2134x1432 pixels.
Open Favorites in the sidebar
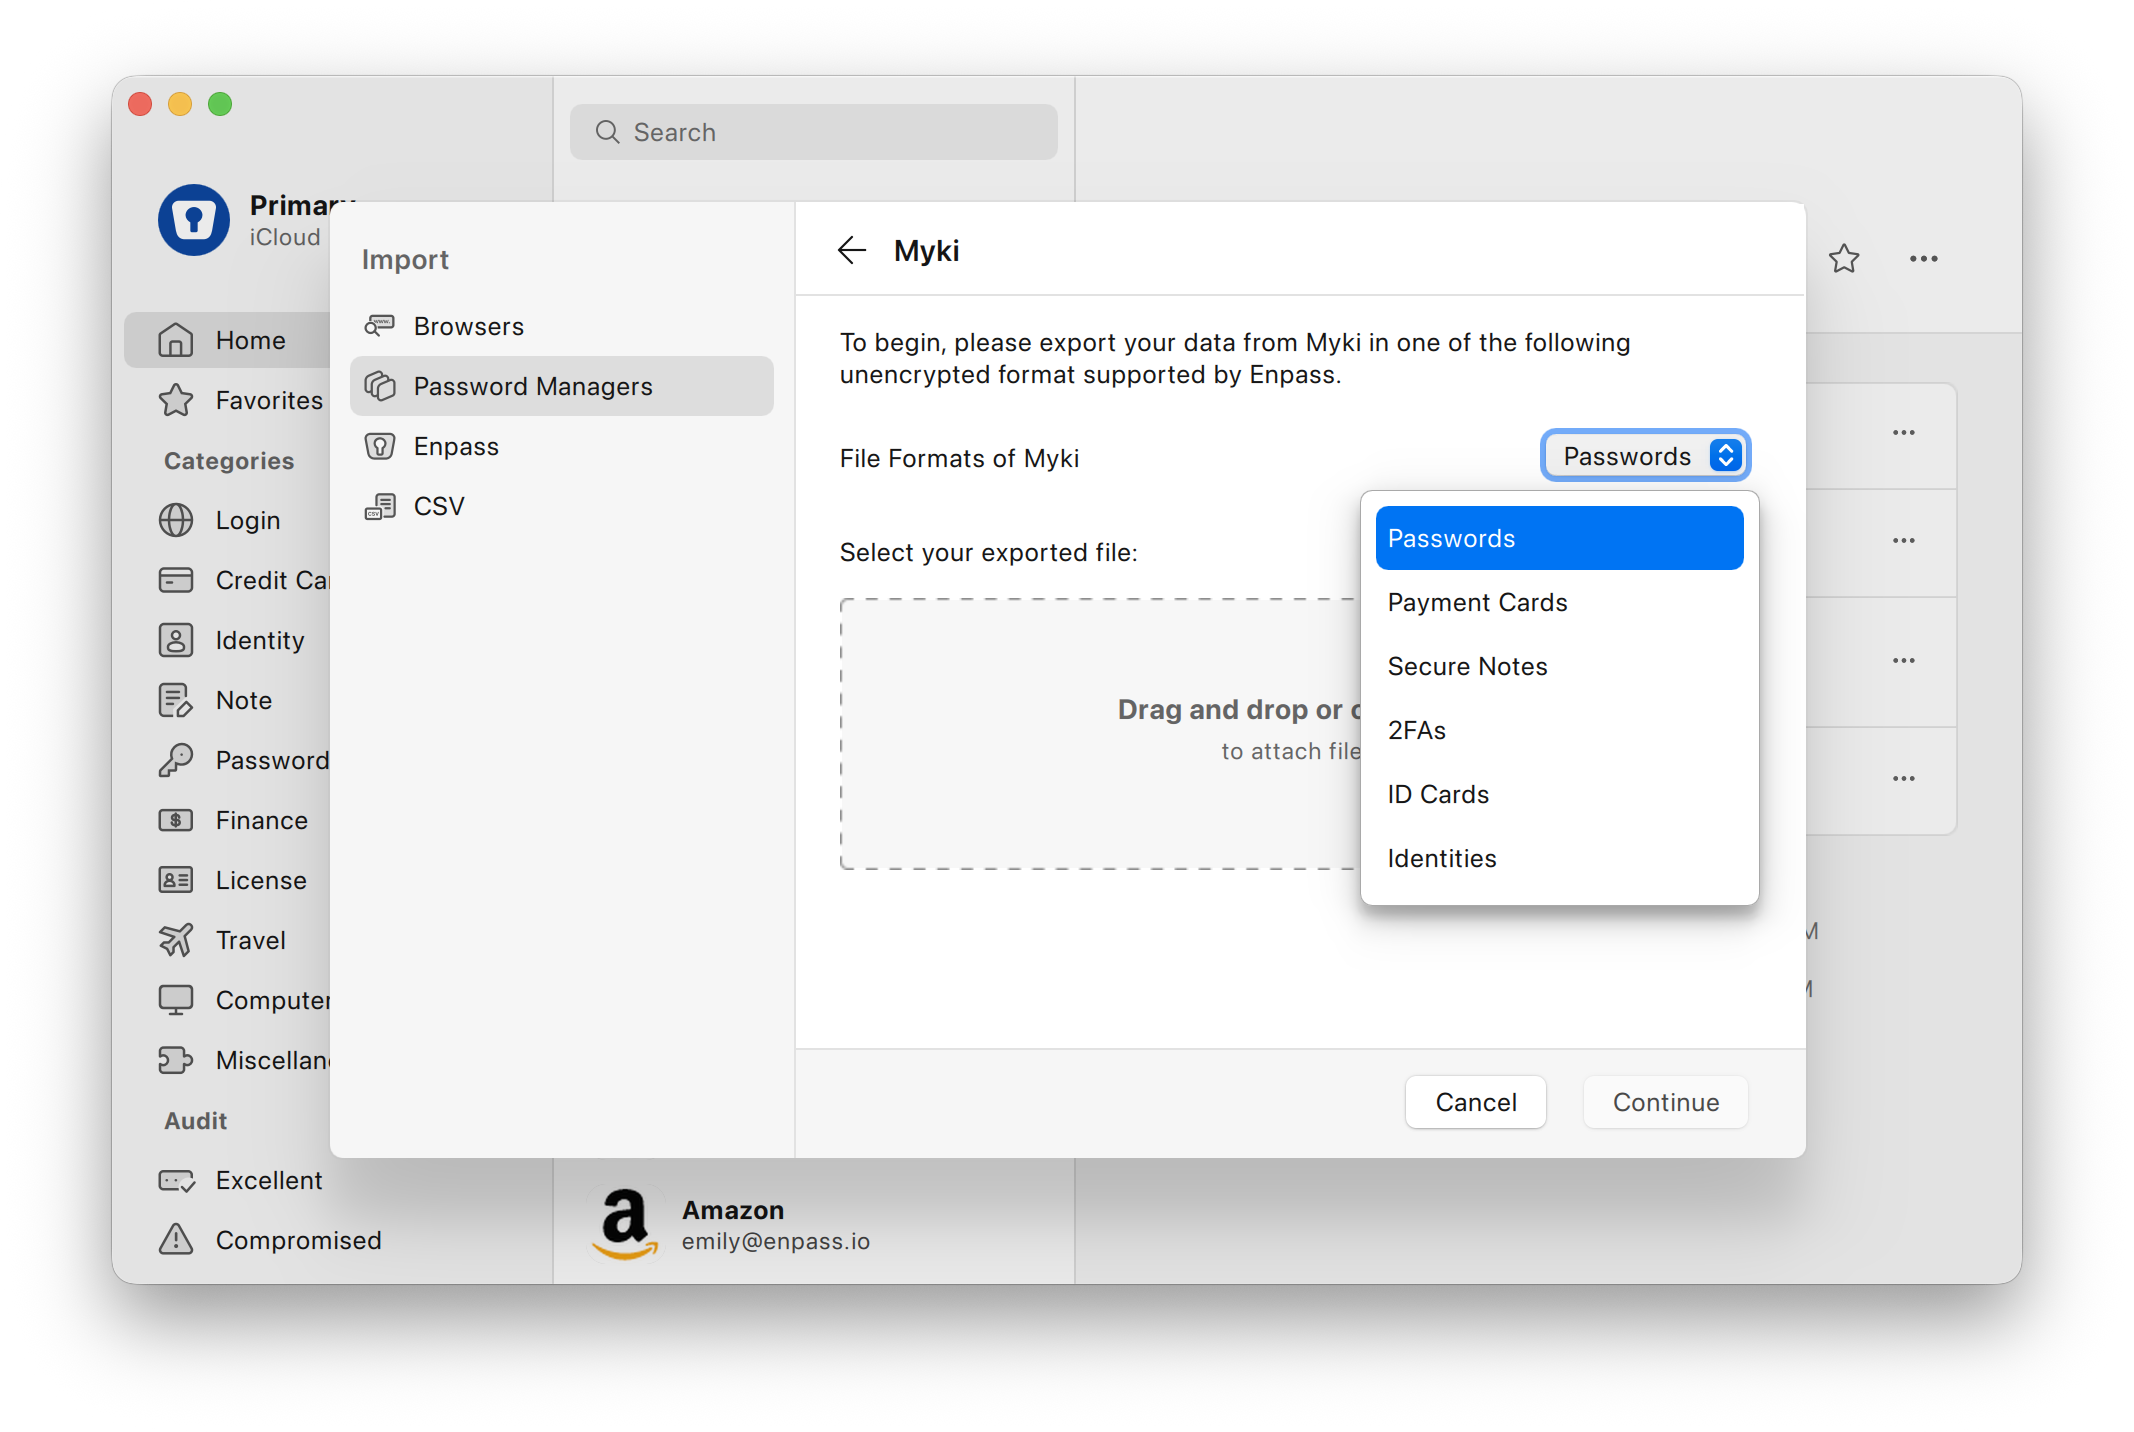pyautogui.click(x=228, y=400)
